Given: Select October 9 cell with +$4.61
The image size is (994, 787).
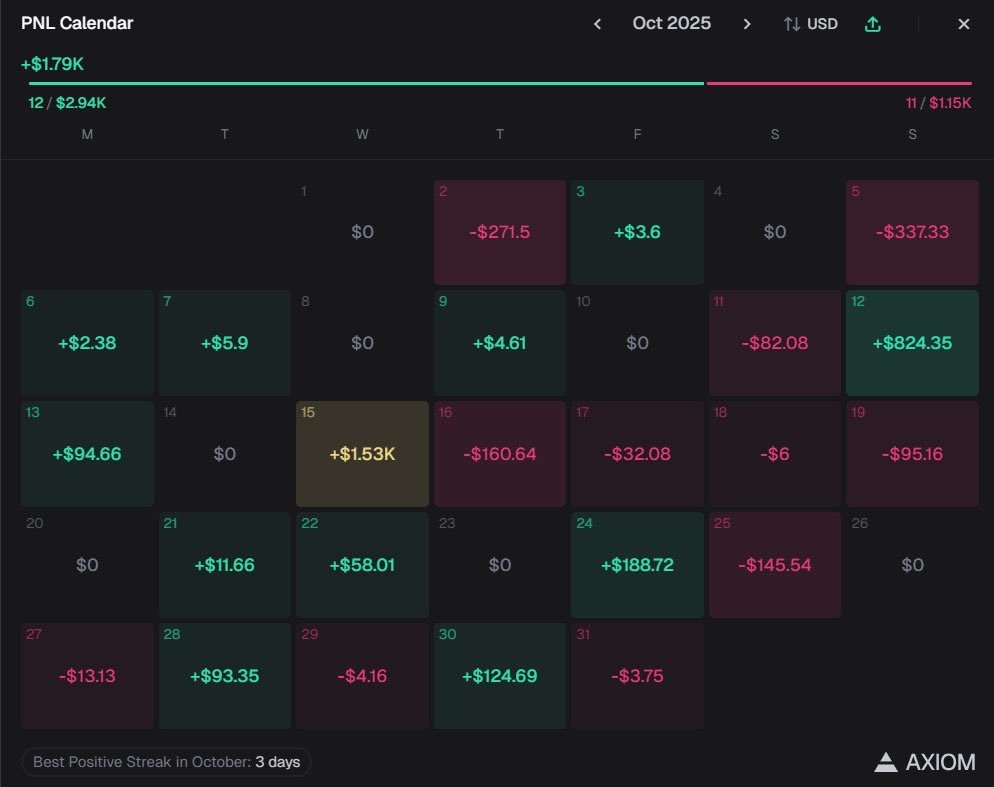Looking at the screenshot, I should [500, 343].
